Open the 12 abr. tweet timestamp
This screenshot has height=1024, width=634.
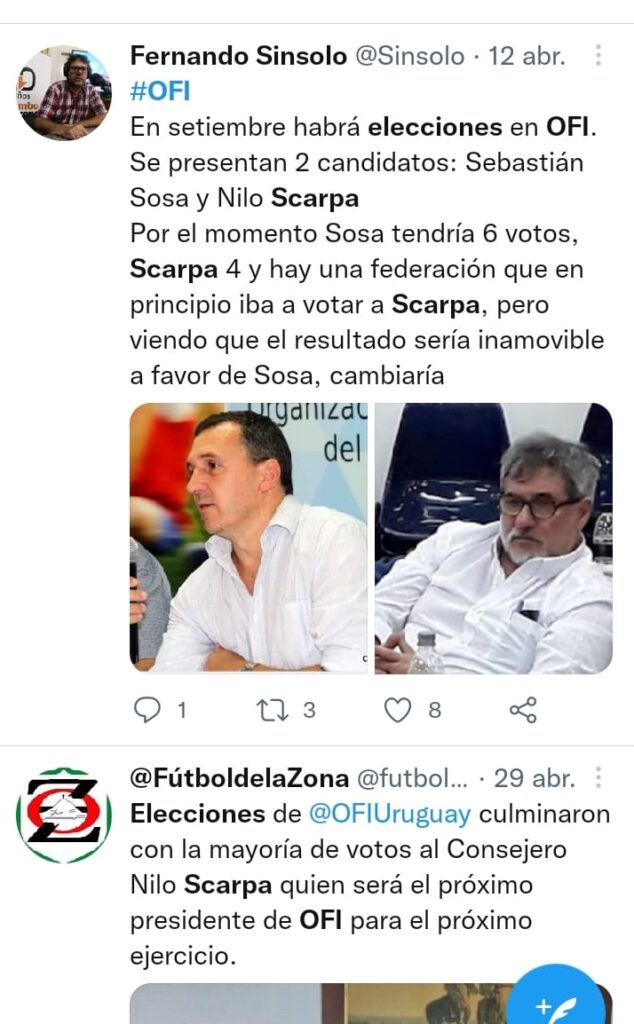(x=526, y=56)
